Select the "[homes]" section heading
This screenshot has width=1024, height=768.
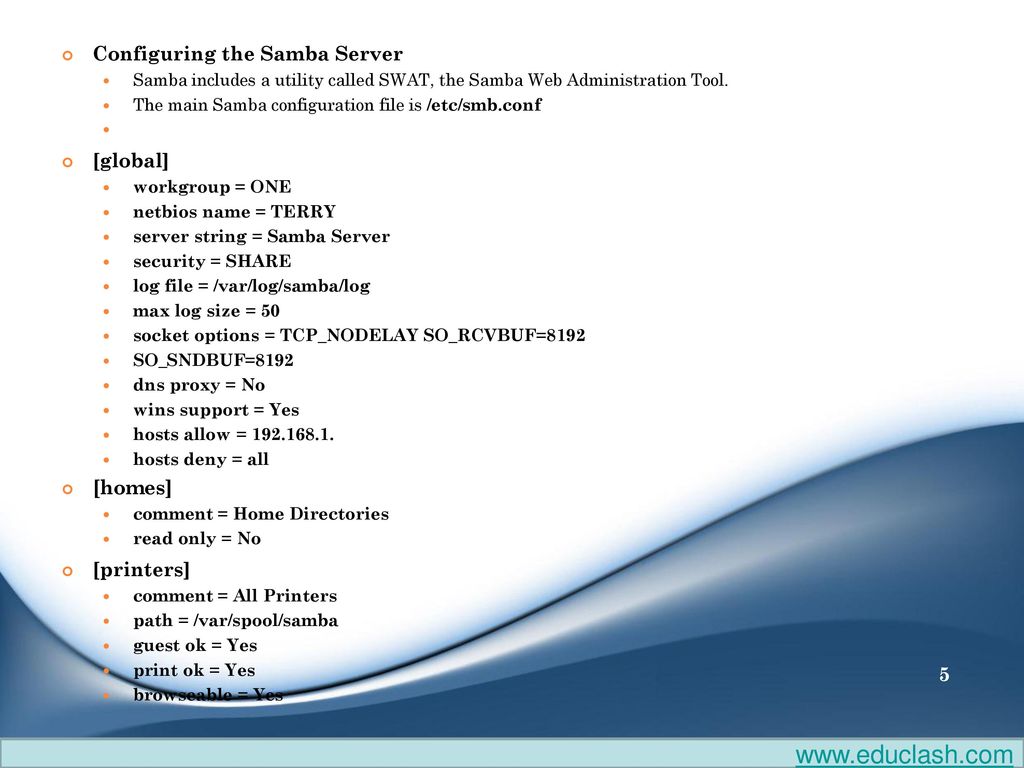coord(133,488)
